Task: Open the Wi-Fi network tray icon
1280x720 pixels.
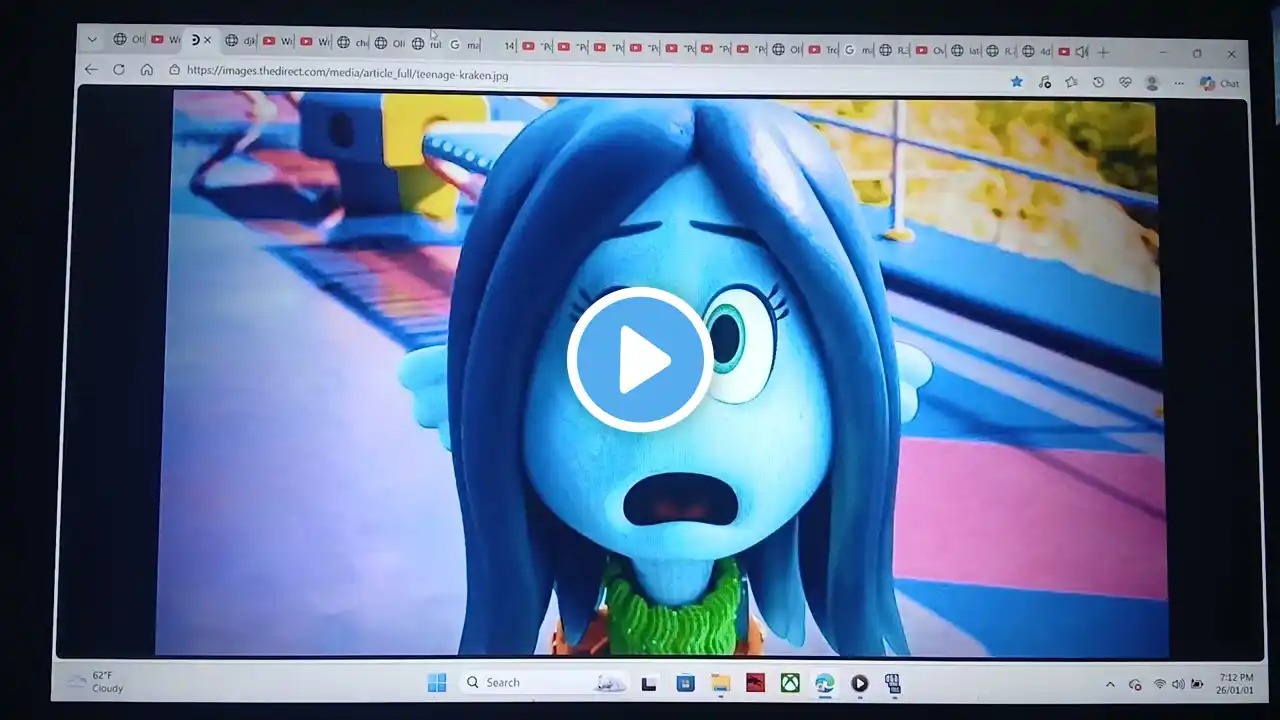Action: point(1160,685)
